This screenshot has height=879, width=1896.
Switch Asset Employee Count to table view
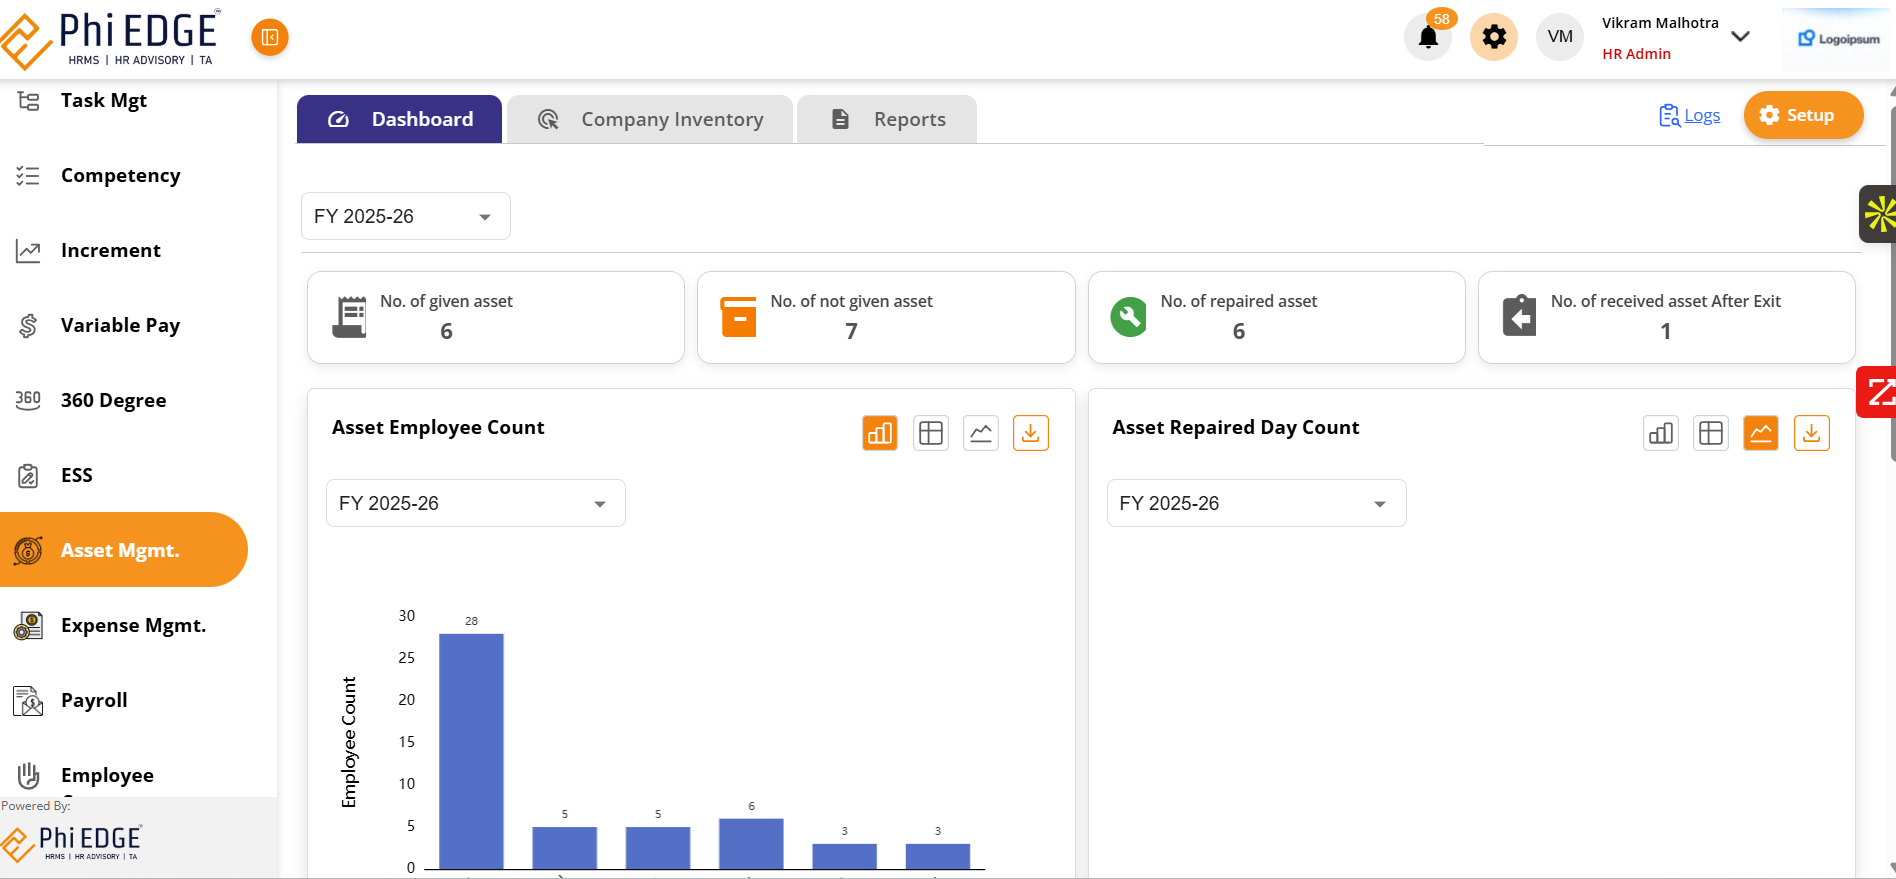pos(930,433)
